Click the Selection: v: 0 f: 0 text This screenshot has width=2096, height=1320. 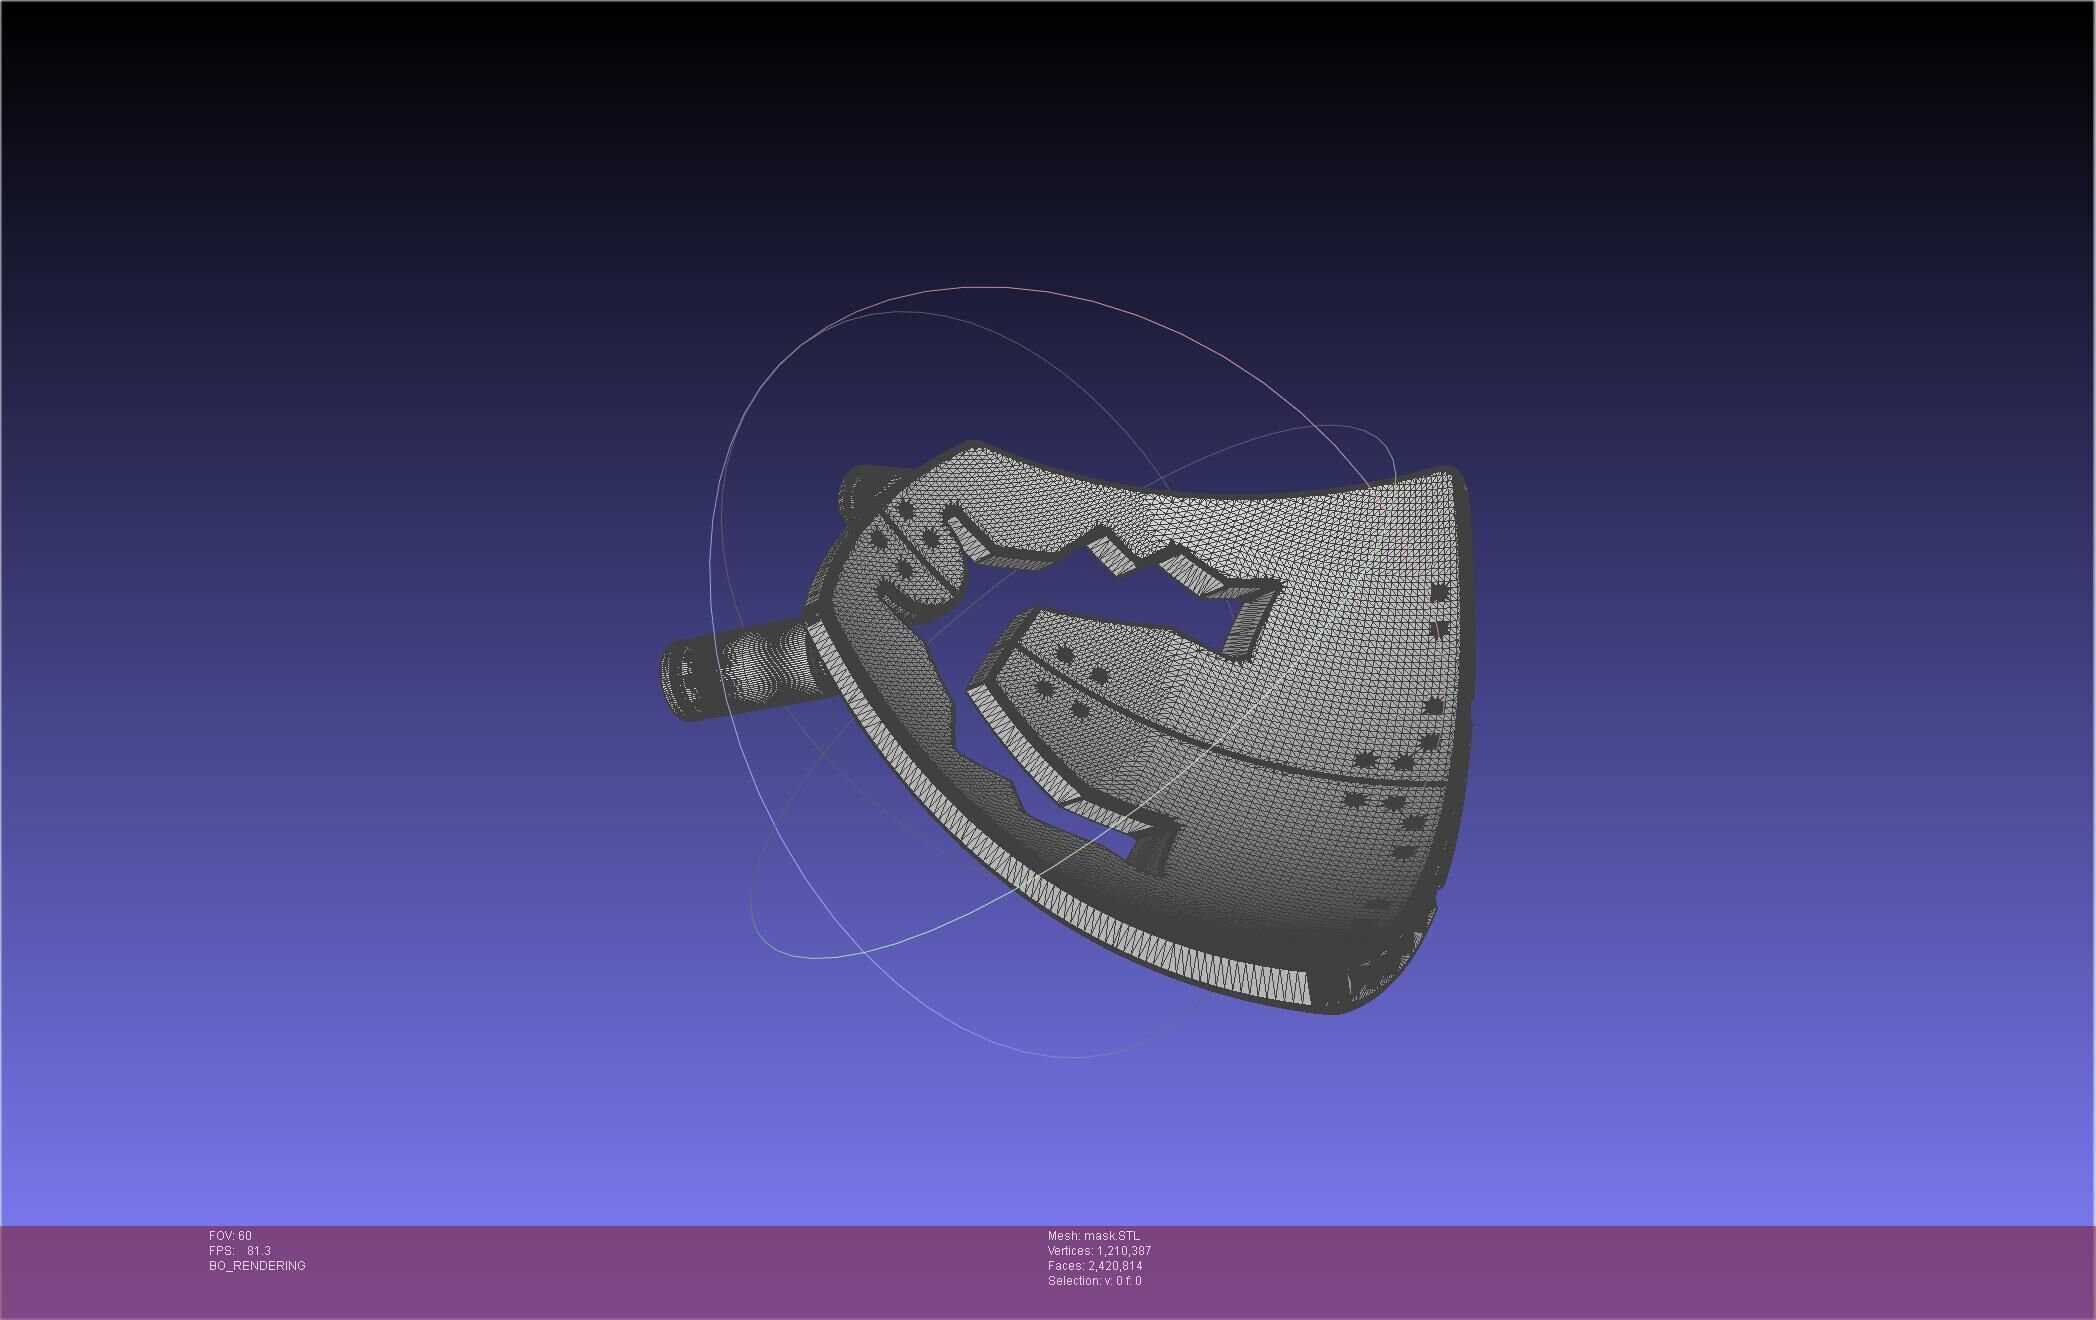(1094, 1281)
